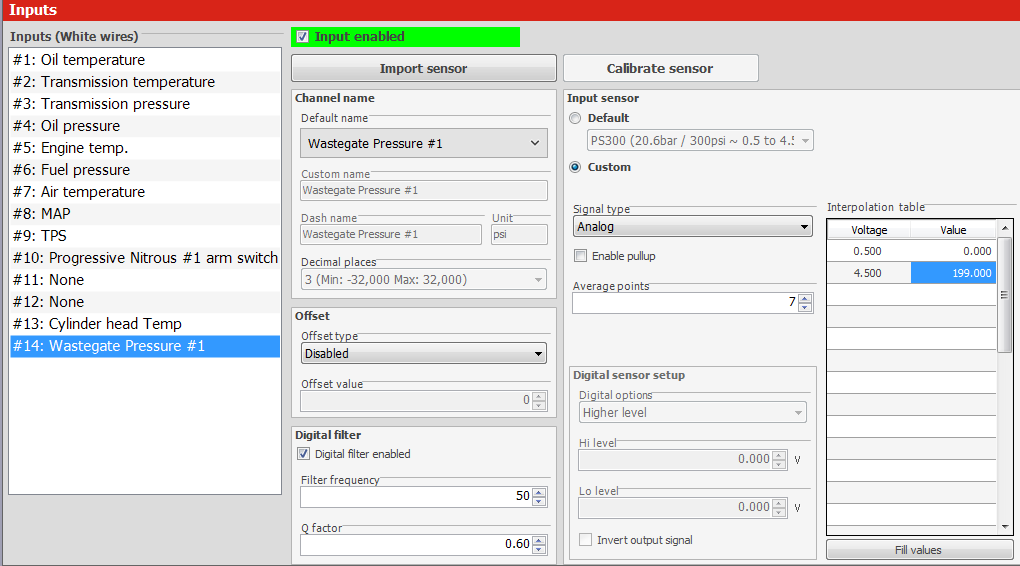Decrease the Q factor spinner value
The width and height of the screenshot is (1020, 566).
pos(539,549)
